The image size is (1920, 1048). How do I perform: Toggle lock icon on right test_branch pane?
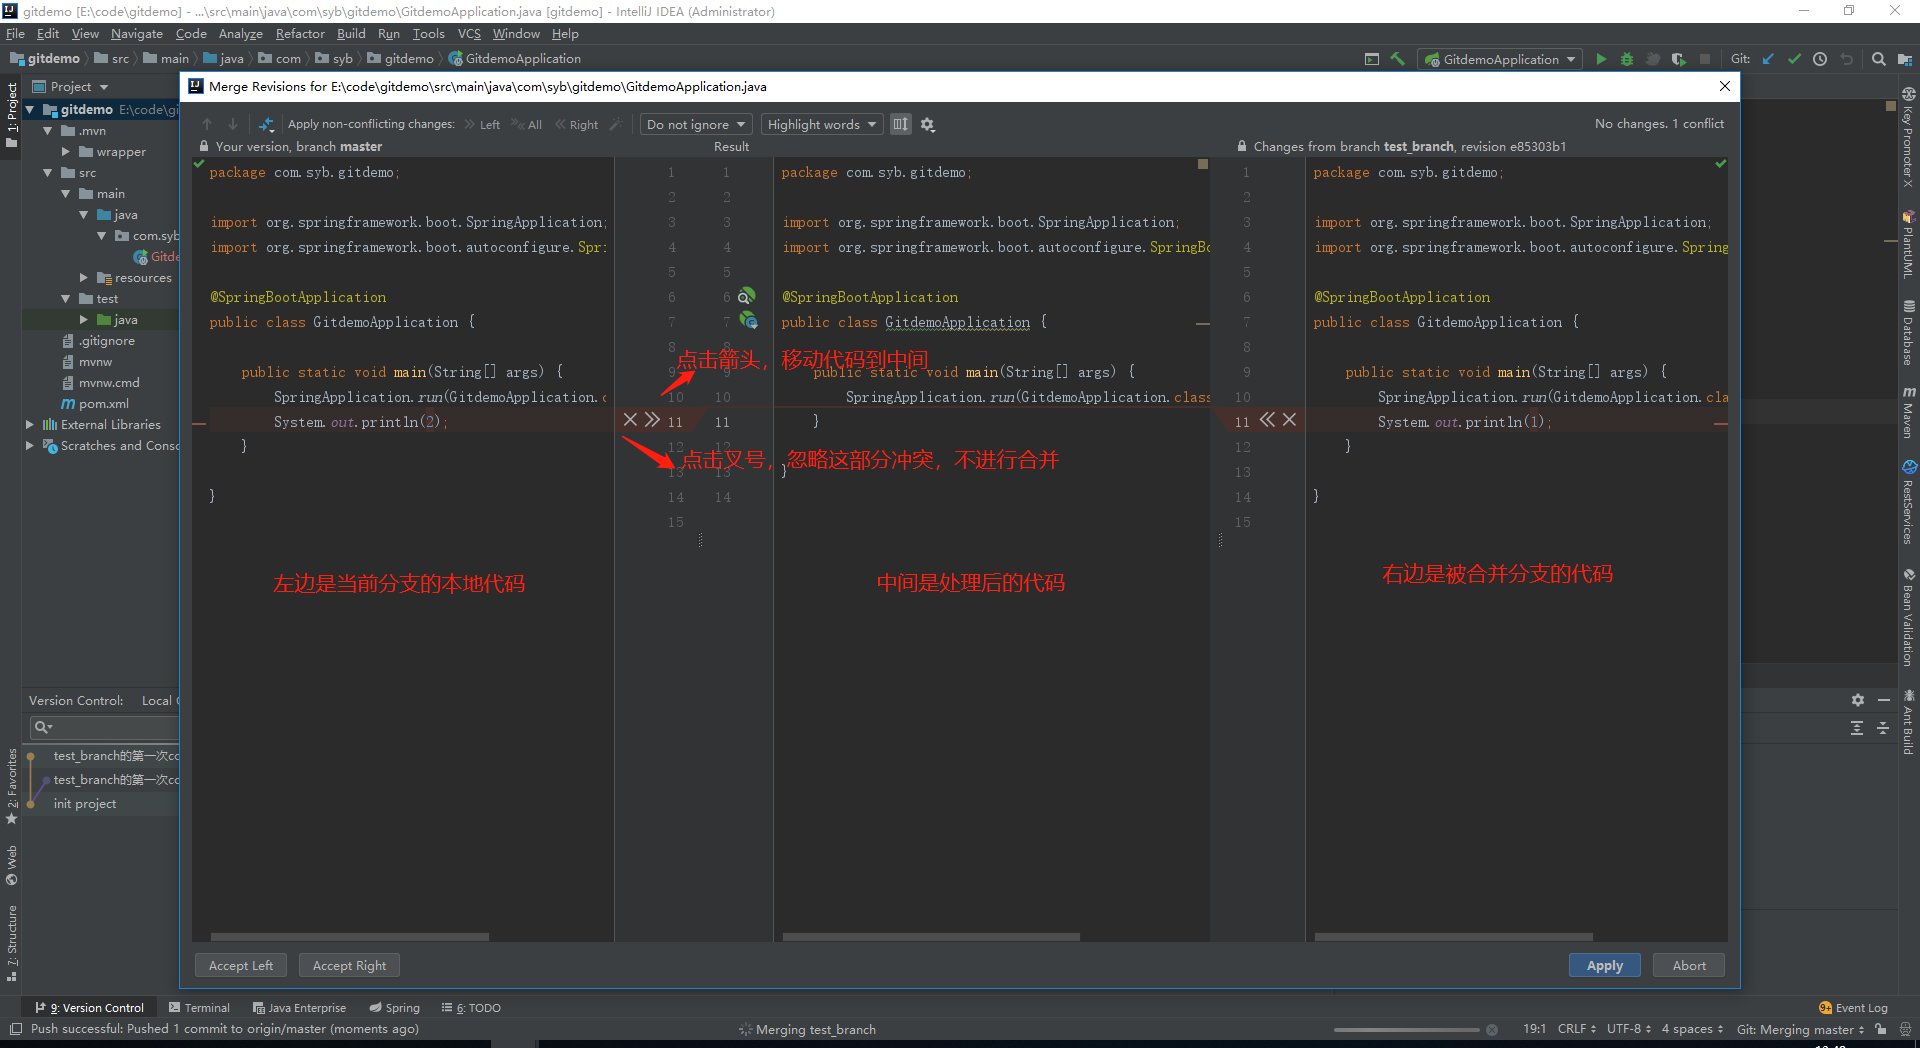coord(1242,147)
